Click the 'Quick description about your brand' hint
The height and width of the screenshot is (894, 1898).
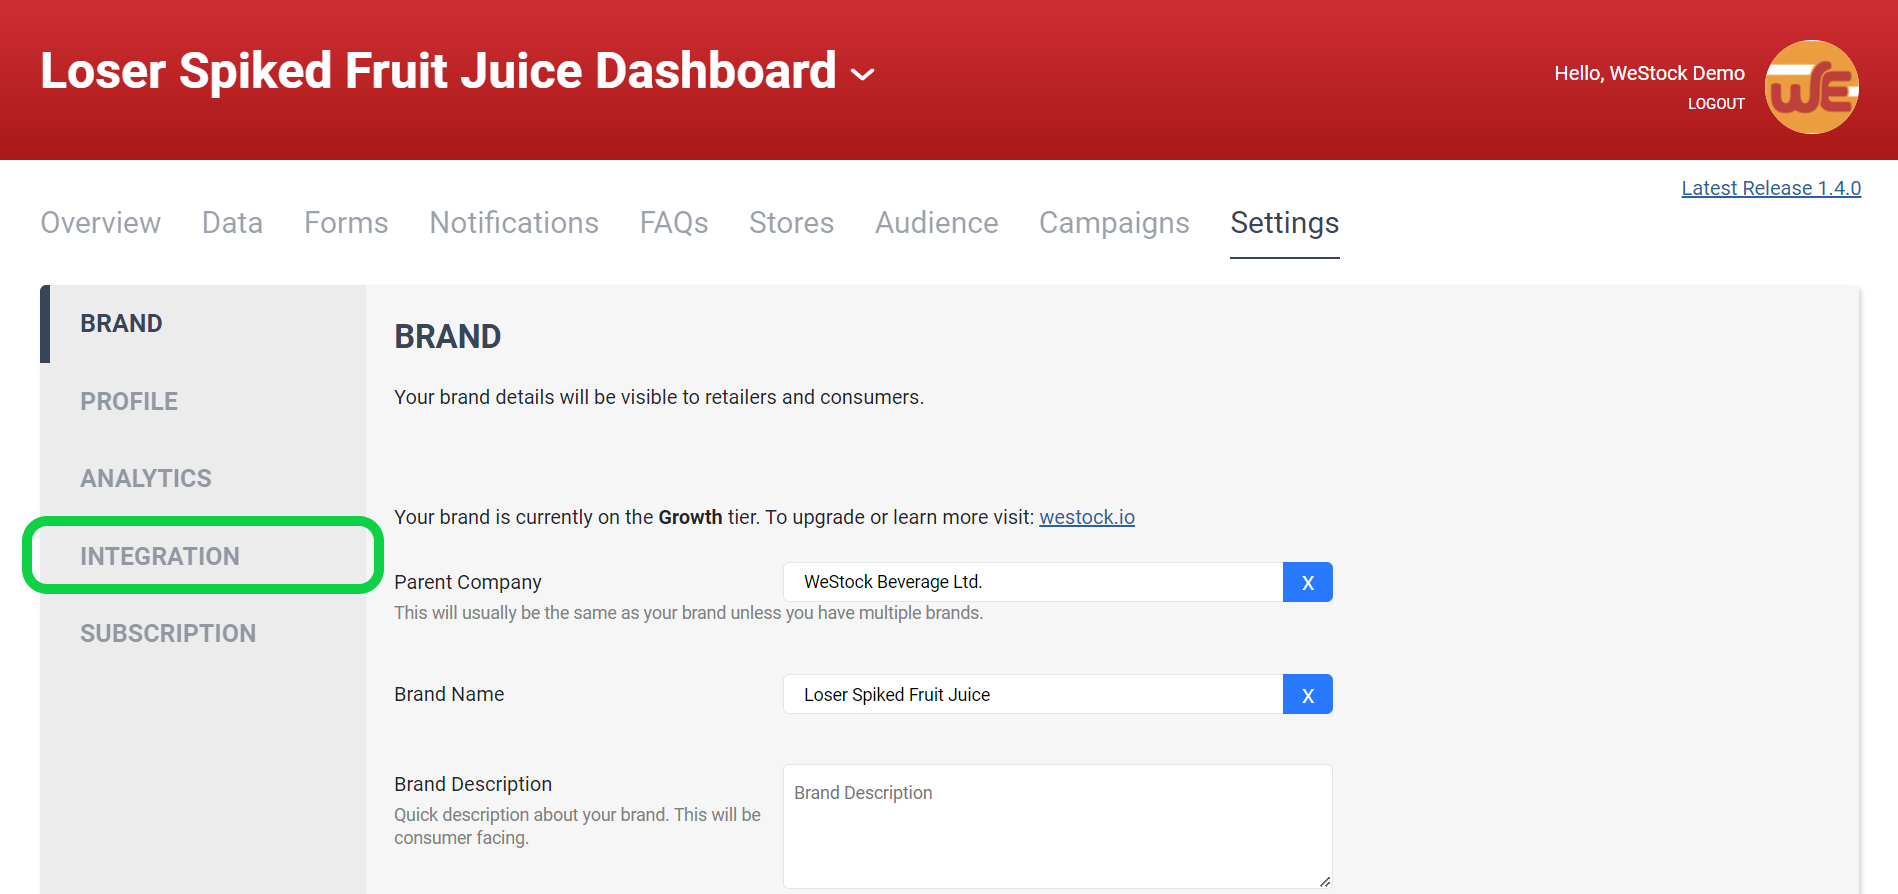(x=577, y=826)
